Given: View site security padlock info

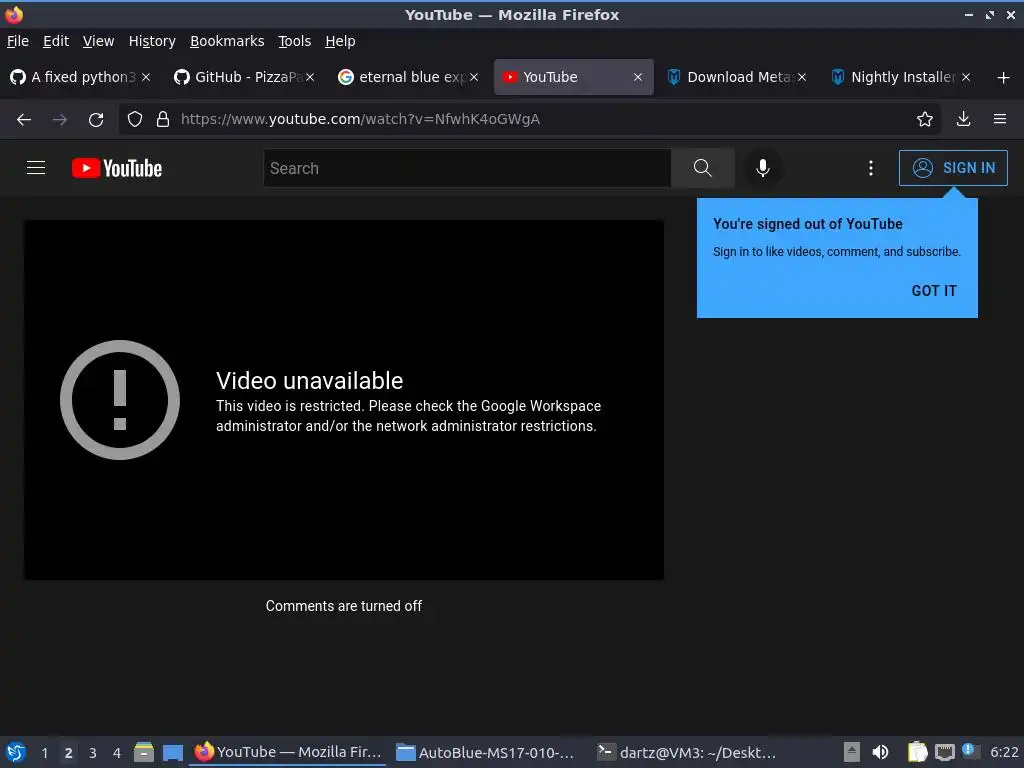Looking at the screenshot, I should pos(163,119).
